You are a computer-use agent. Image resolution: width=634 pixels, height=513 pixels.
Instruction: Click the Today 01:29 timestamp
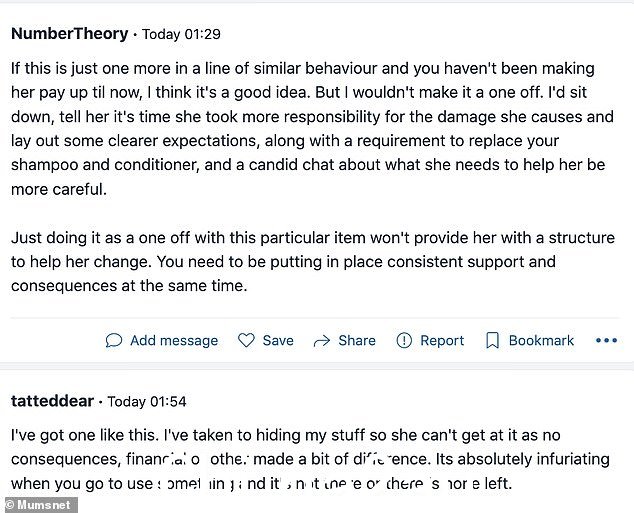pyautogui.click(x=181, y=34)
